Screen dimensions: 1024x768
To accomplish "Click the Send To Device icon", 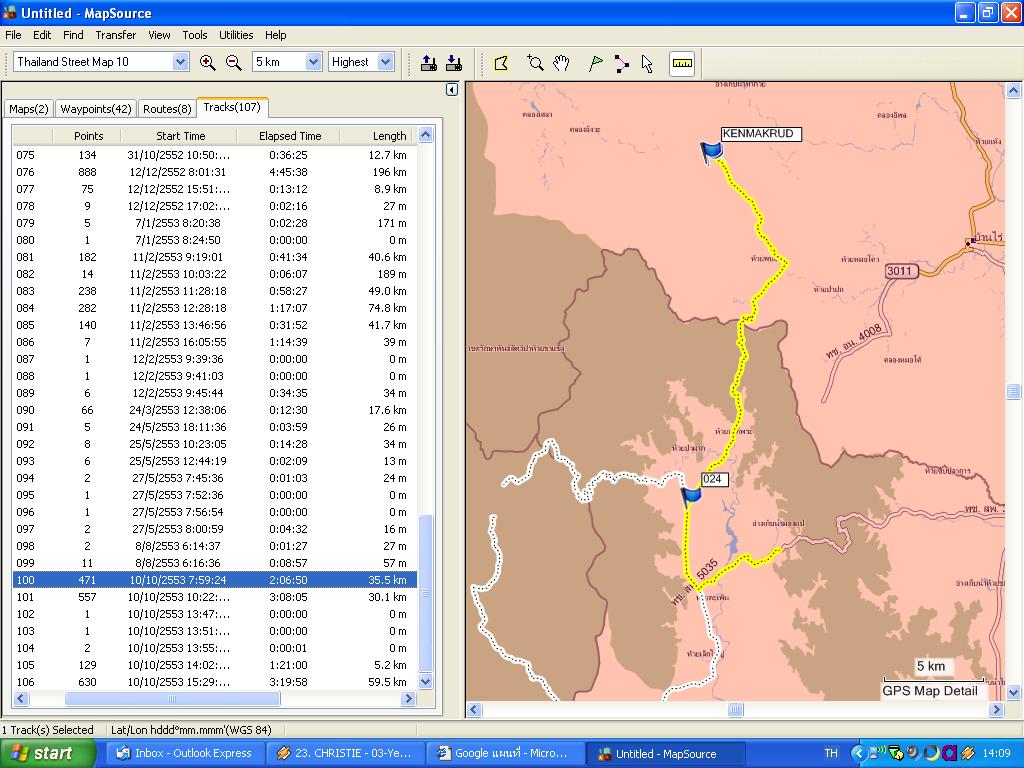I will coord(429,63).
